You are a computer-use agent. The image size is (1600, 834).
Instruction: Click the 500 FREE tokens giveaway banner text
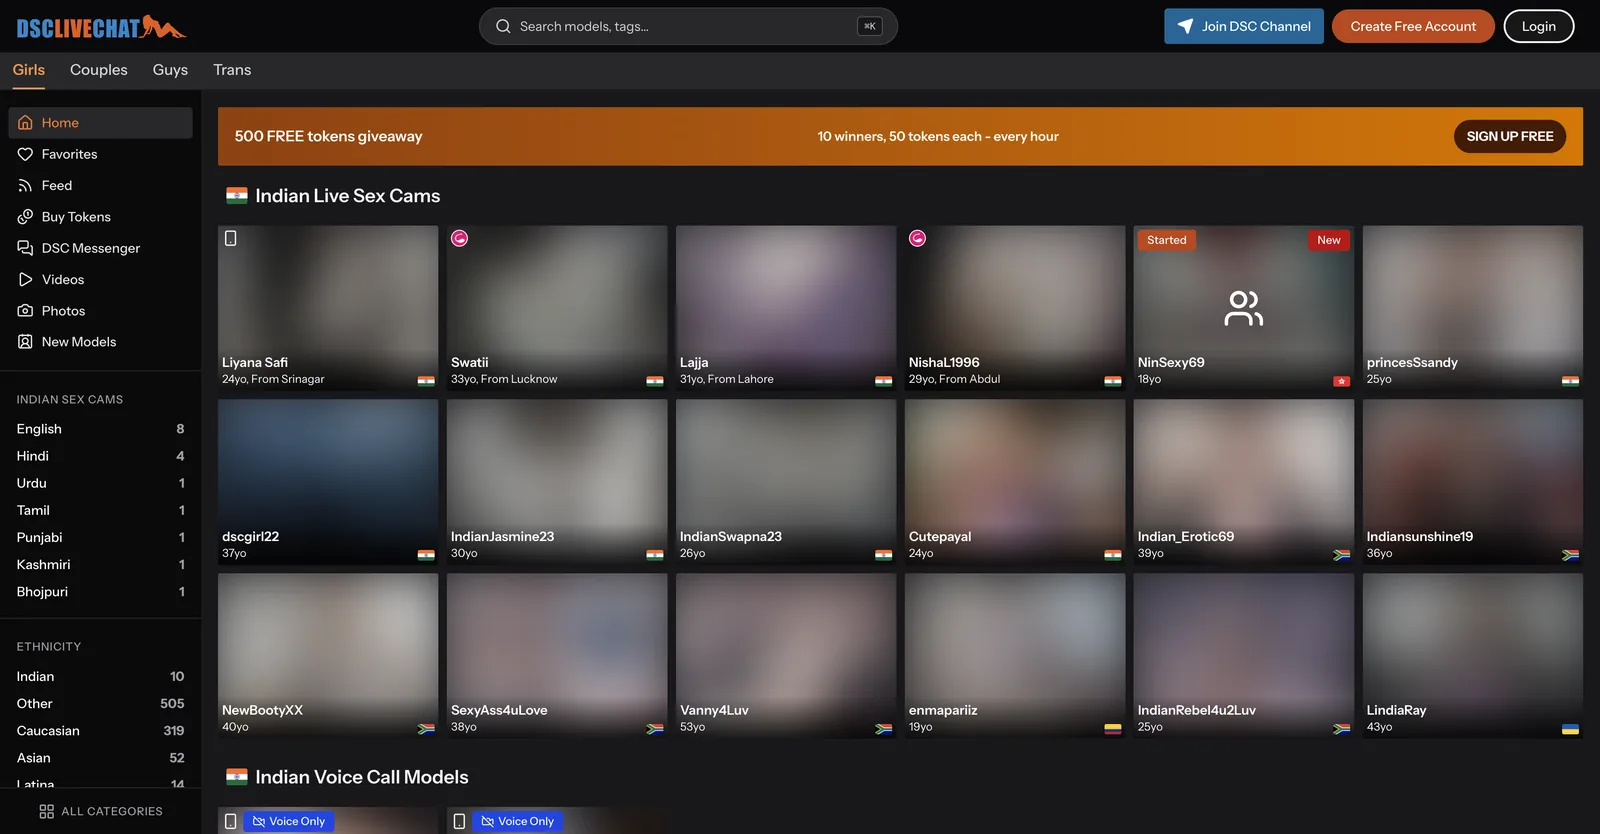(329, 136)
